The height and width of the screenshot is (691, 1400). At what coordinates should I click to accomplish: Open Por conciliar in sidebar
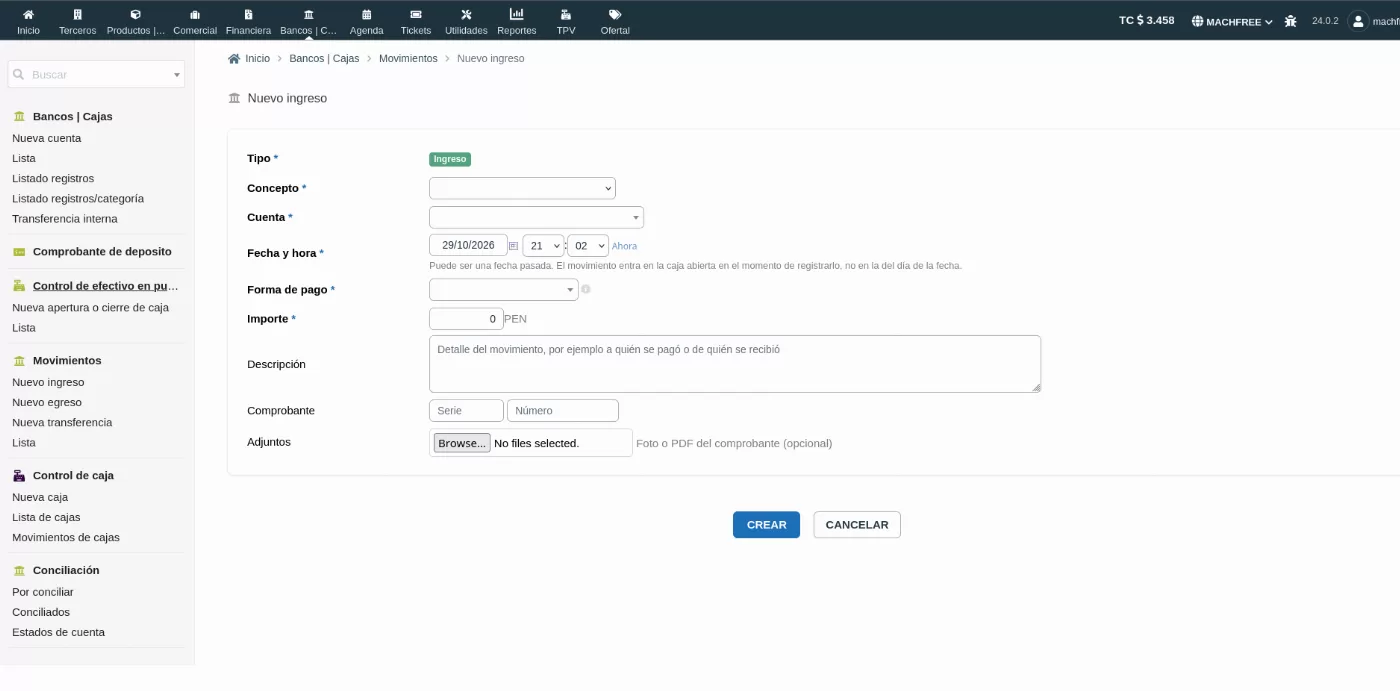[x=43, y=592]
